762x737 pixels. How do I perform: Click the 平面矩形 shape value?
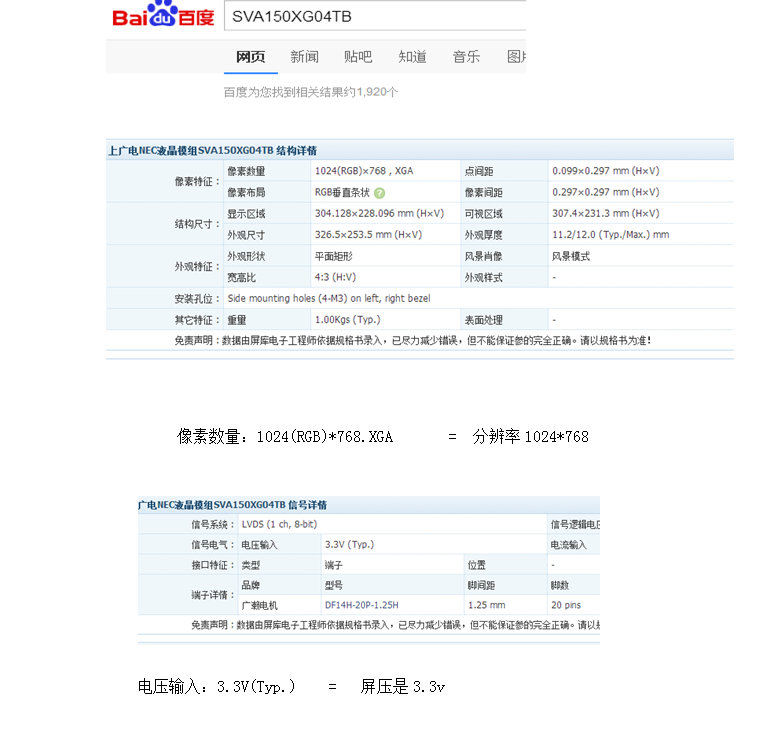[333, 256]
